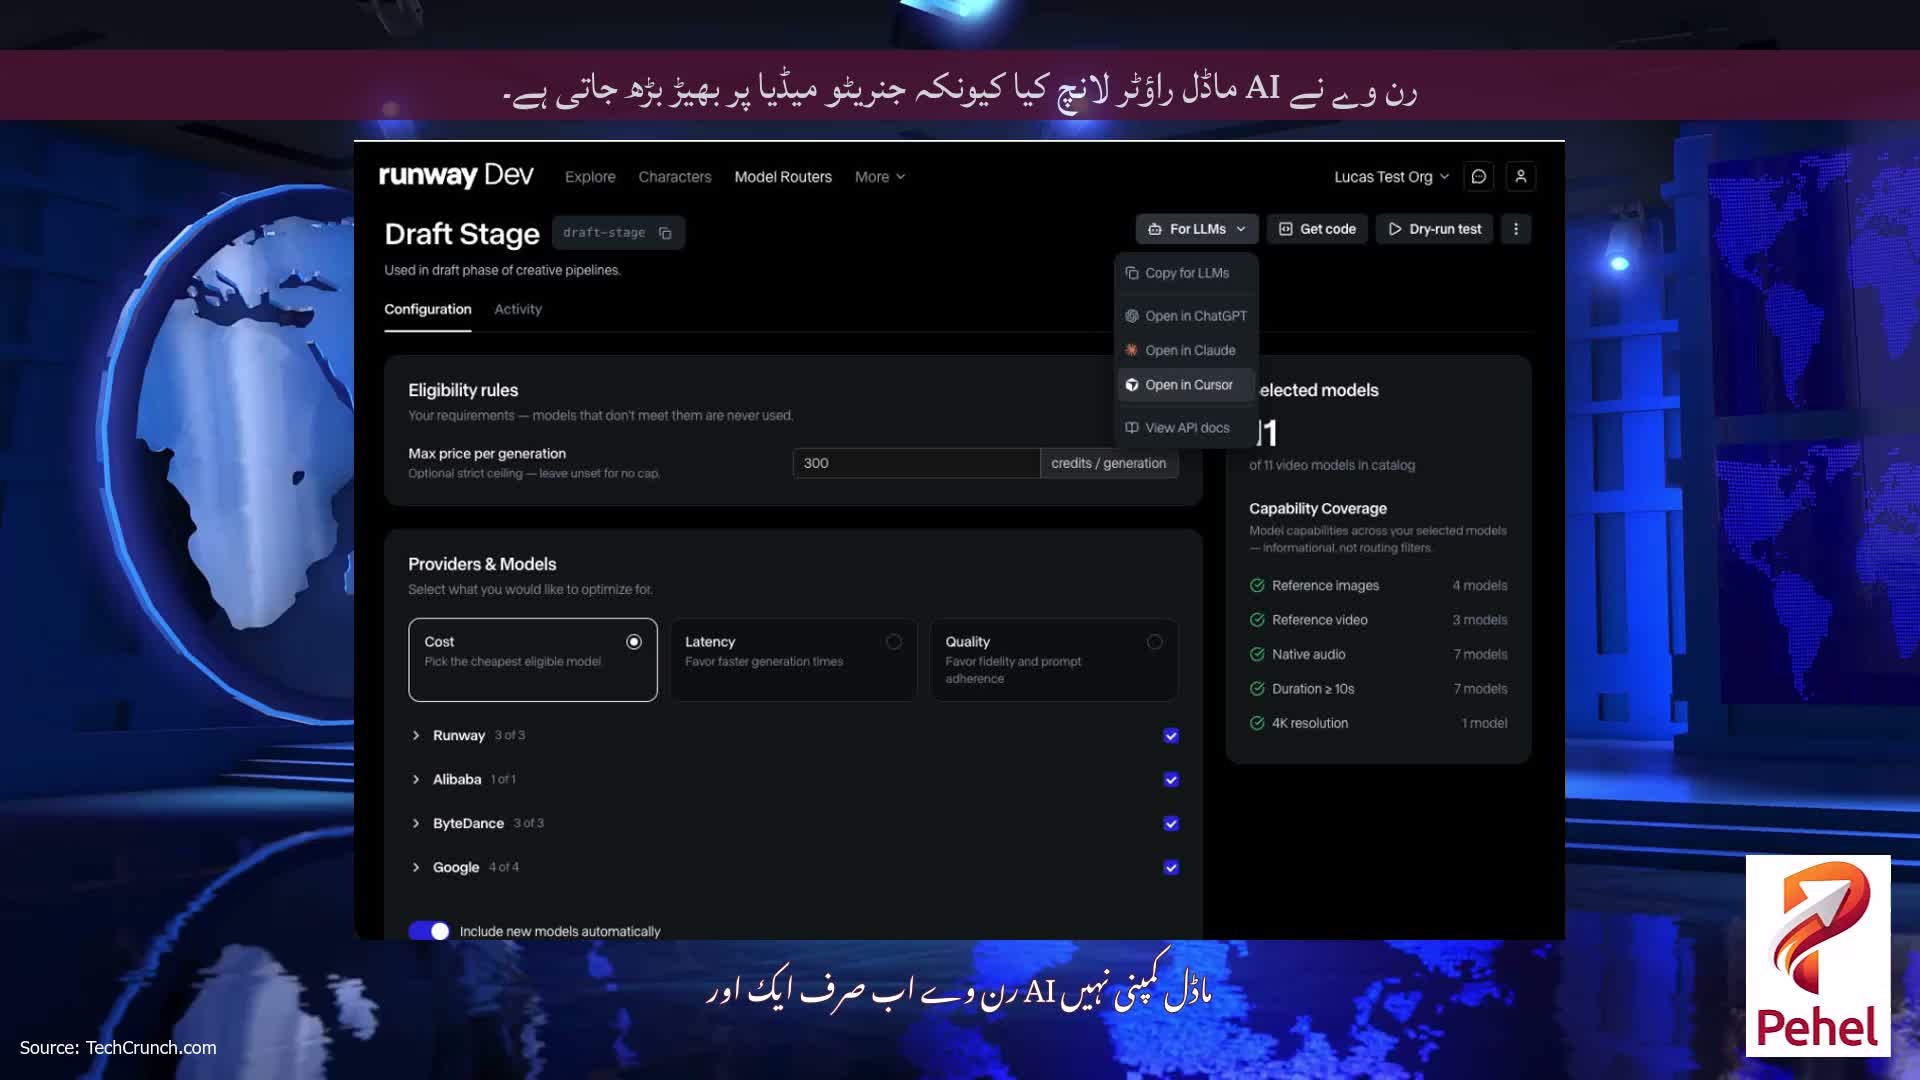Click the Eligibility rules heading
This screenshot has width=1920, height=1080.
(x=463, y=390)
